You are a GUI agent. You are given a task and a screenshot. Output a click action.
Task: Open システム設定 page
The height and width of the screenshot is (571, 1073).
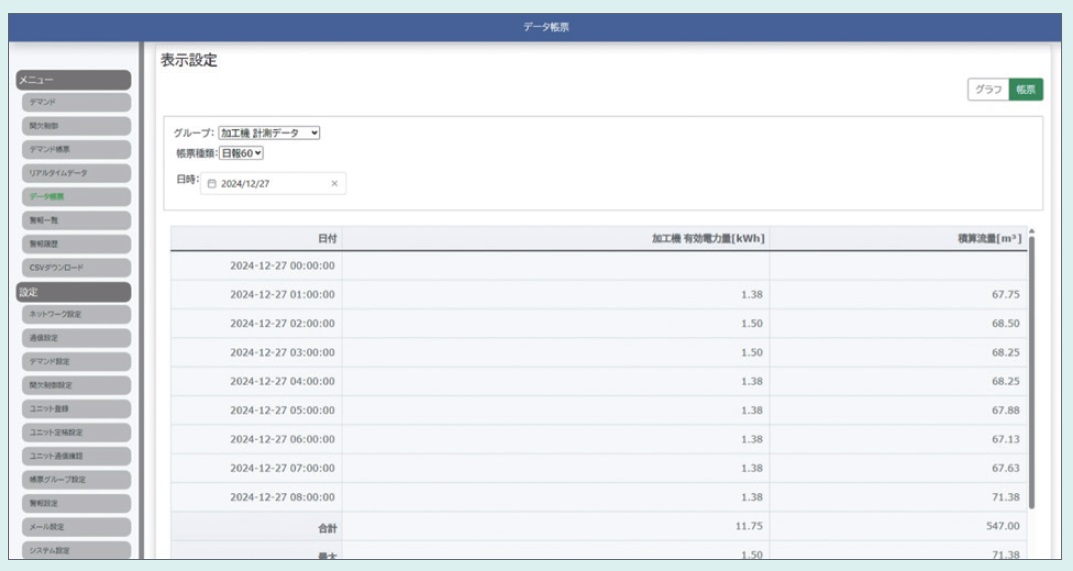click(76, 550)
